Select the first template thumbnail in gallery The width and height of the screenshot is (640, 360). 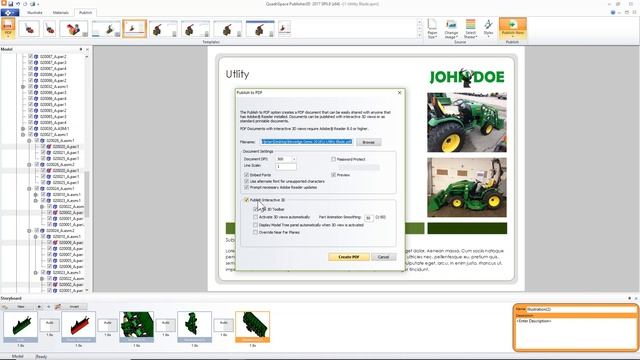point(29,29)
